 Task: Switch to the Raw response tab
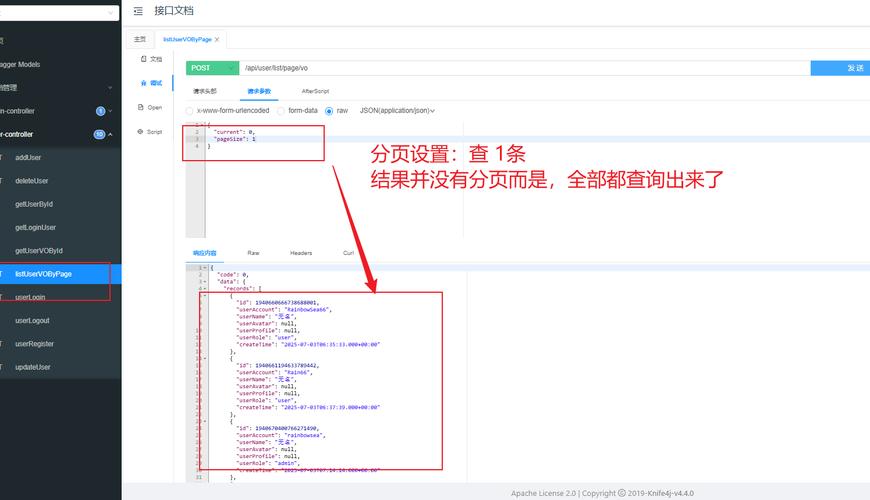pyautogui.click(x=253, y=253)
